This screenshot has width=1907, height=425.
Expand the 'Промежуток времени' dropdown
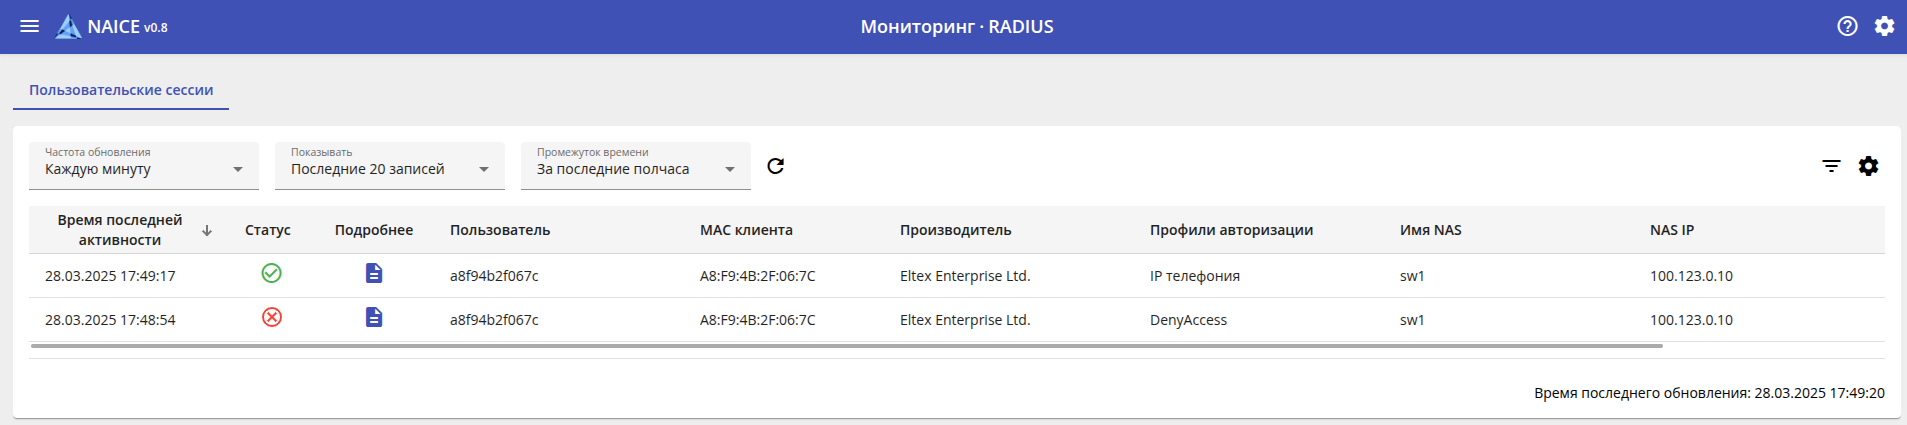point(635,167)
